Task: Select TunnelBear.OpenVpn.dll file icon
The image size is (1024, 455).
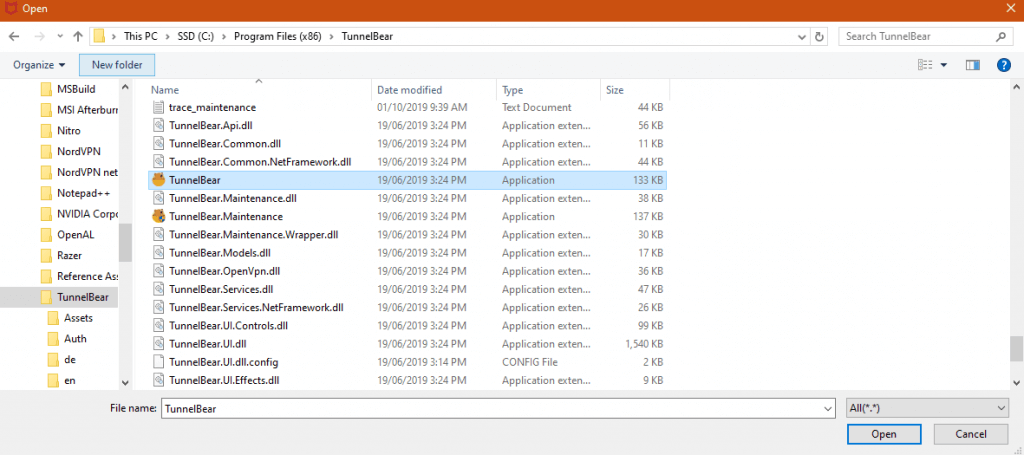Action: (158, 271)
